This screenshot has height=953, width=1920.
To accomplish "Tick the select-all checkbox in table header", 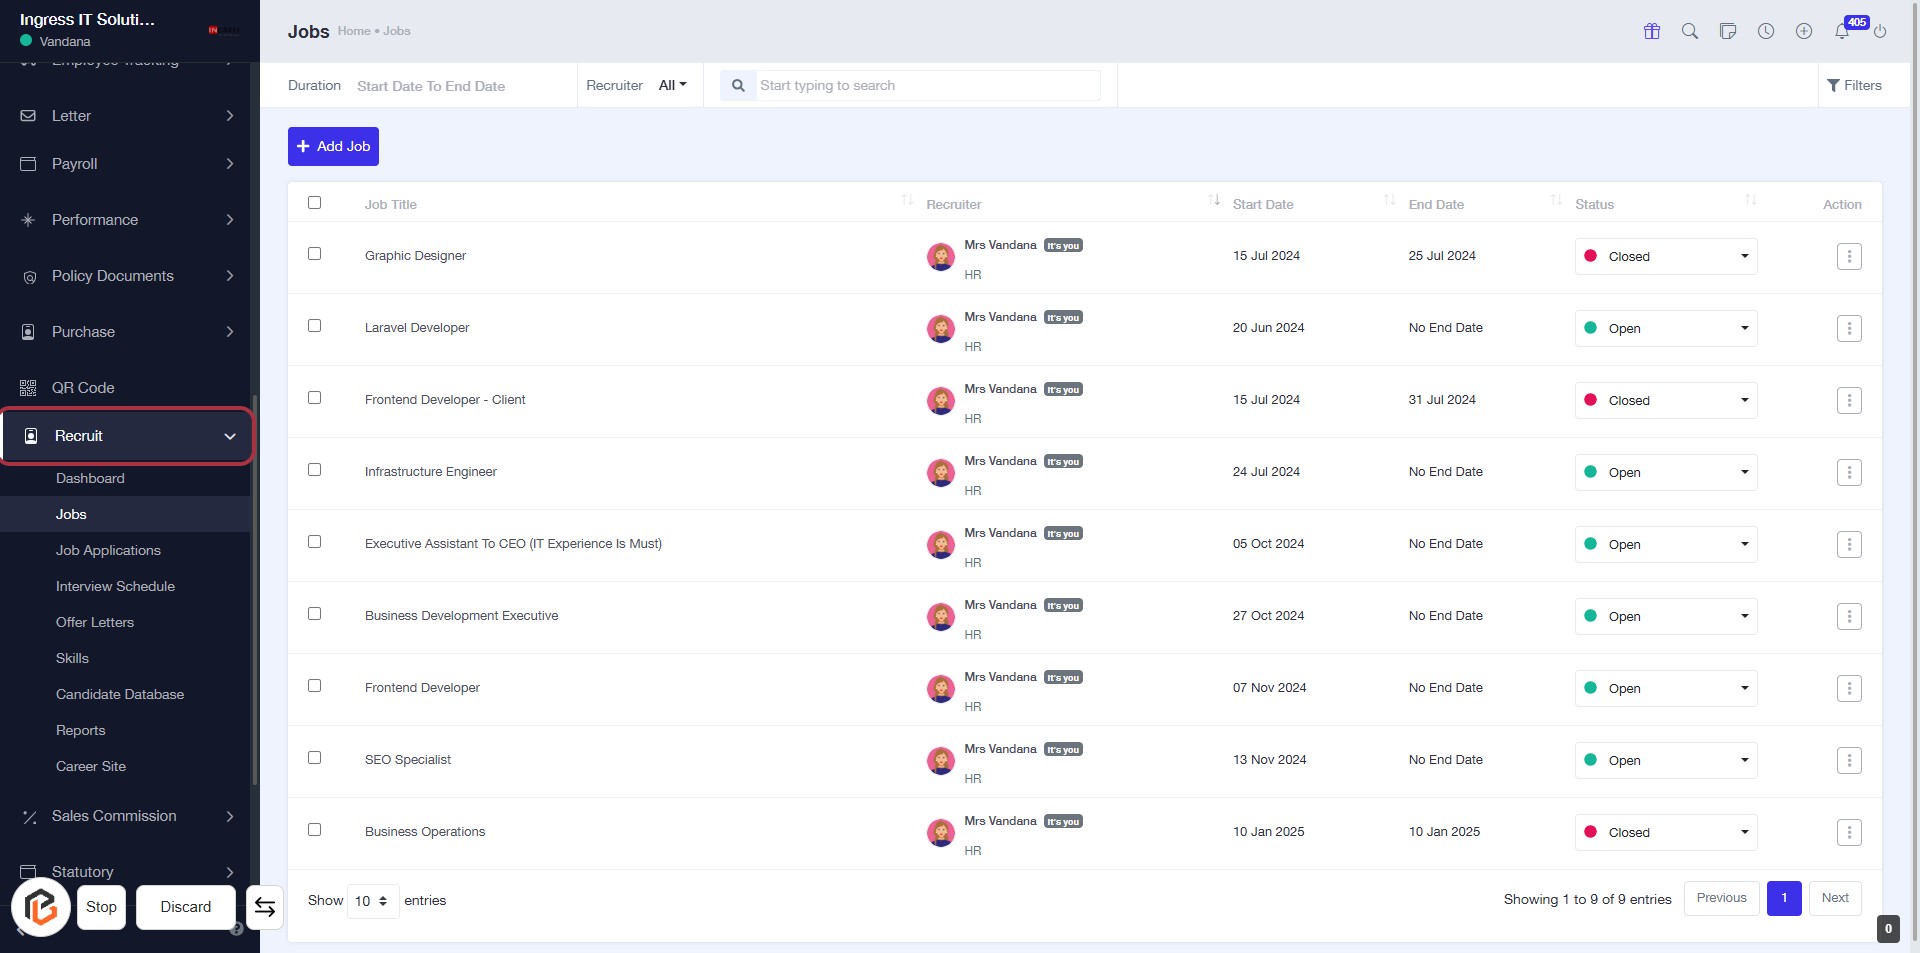I will point(315,203).
